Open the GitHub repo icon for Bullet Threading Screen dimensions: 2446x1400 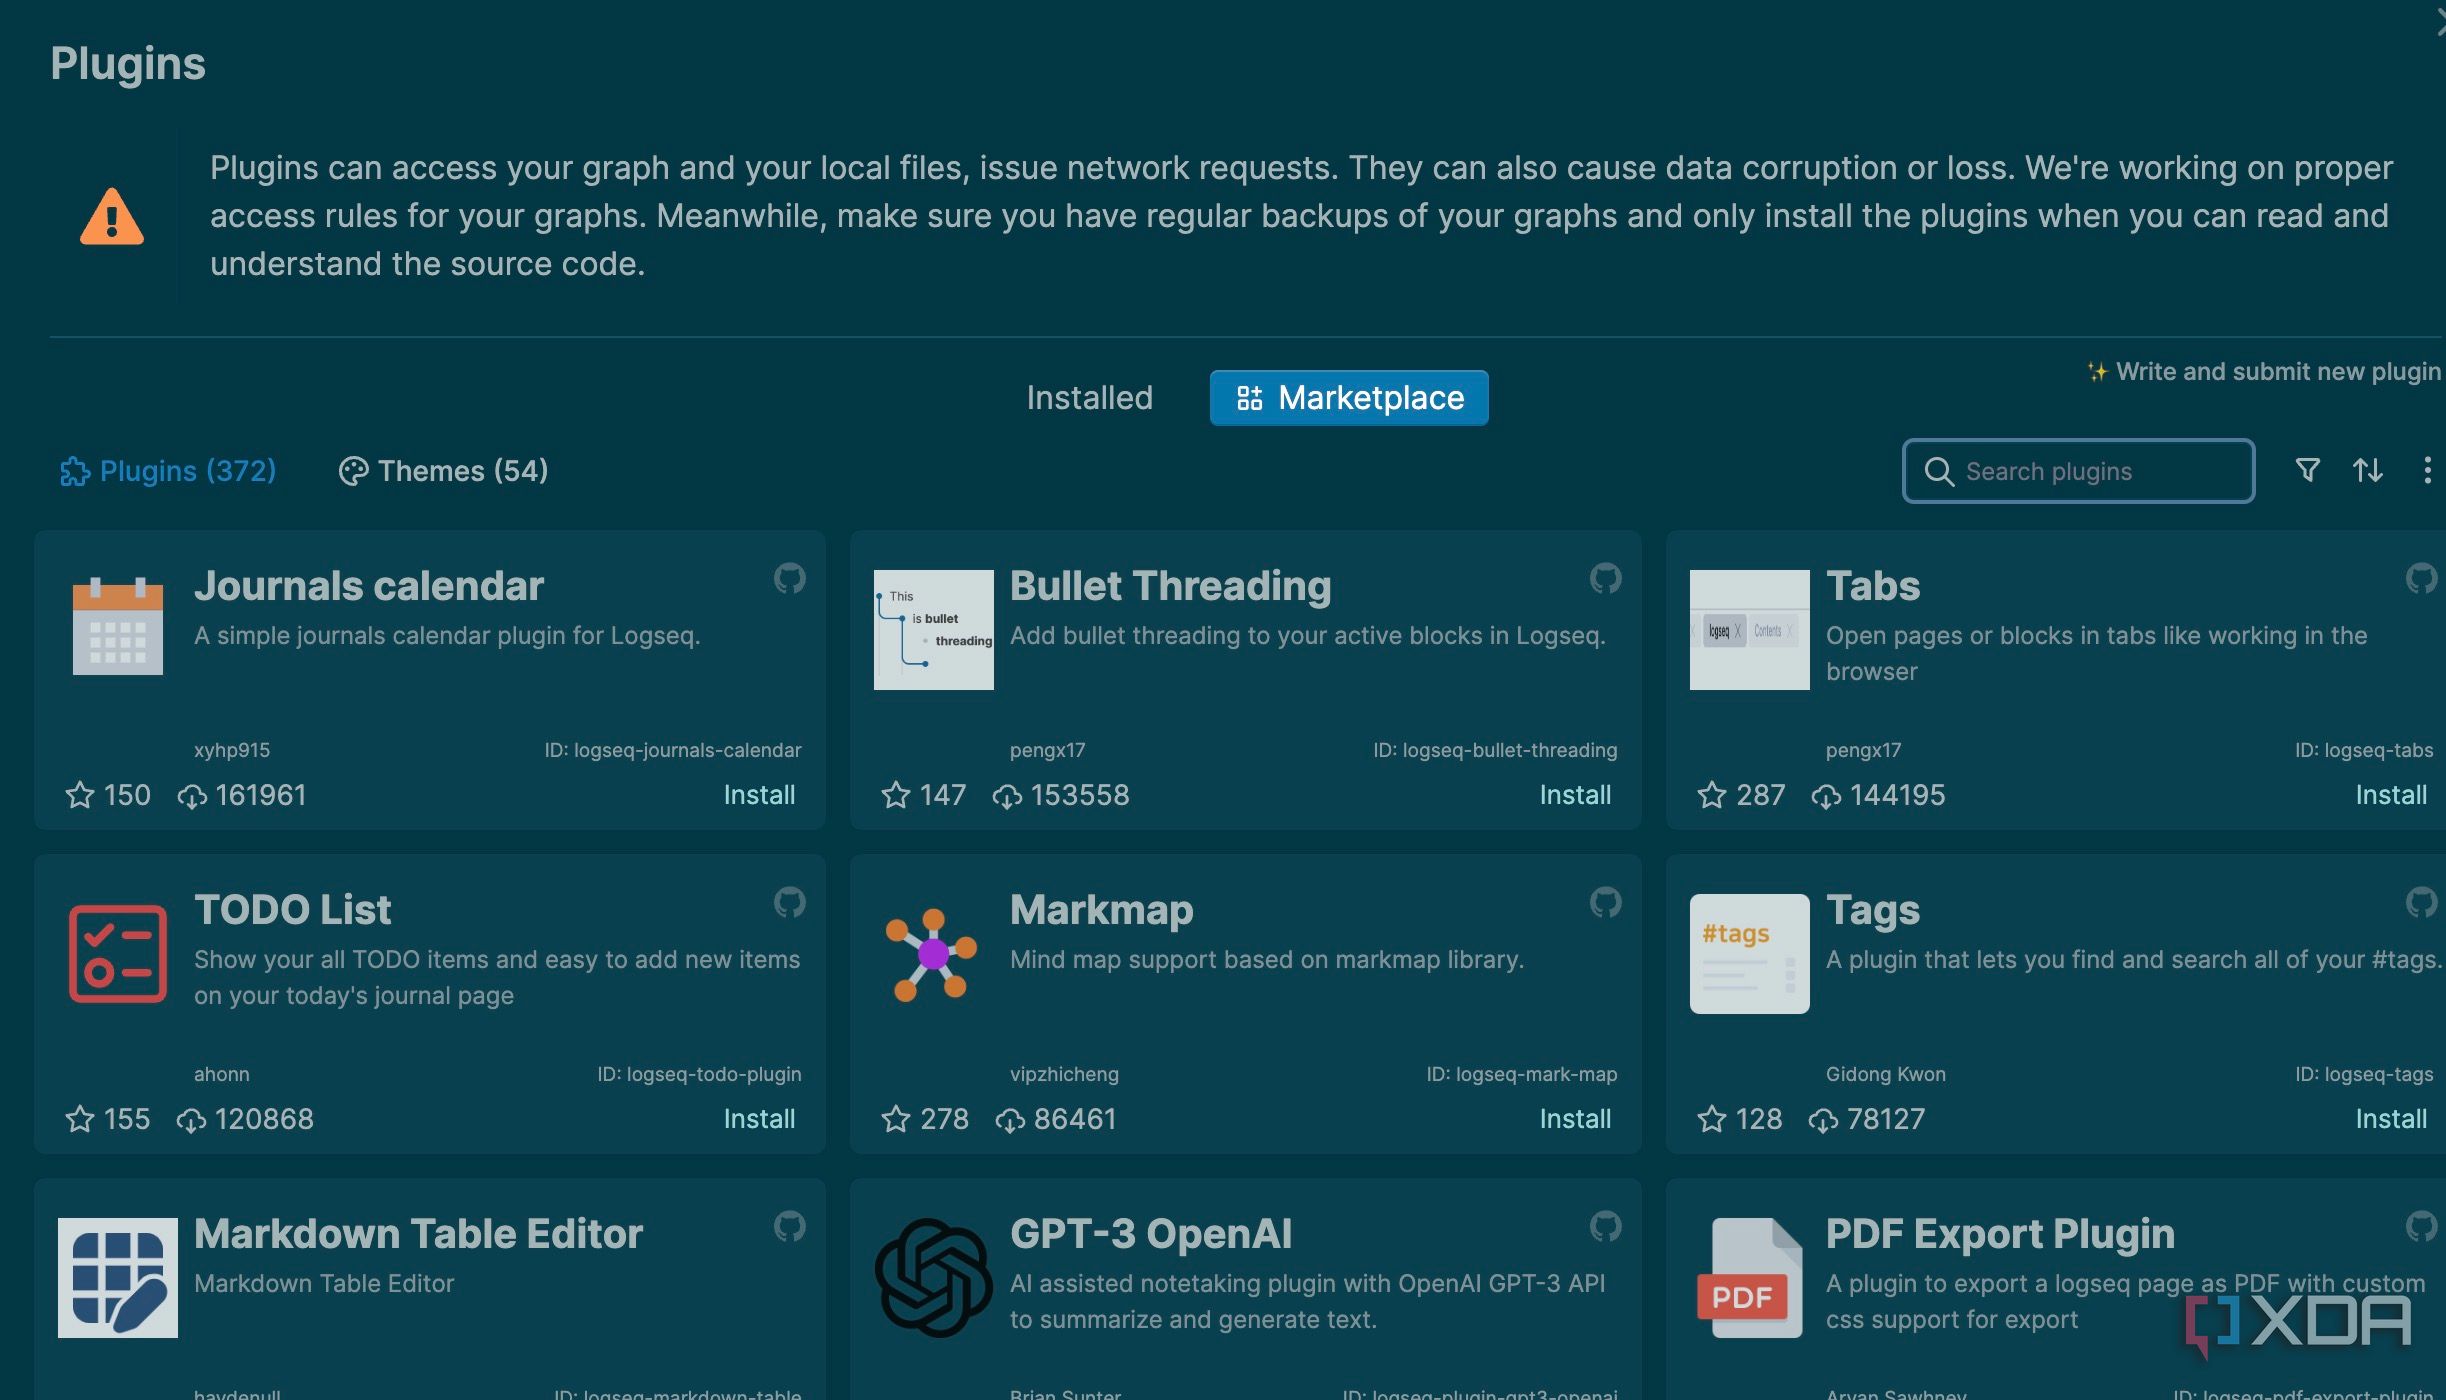(x=1605, y=578)
